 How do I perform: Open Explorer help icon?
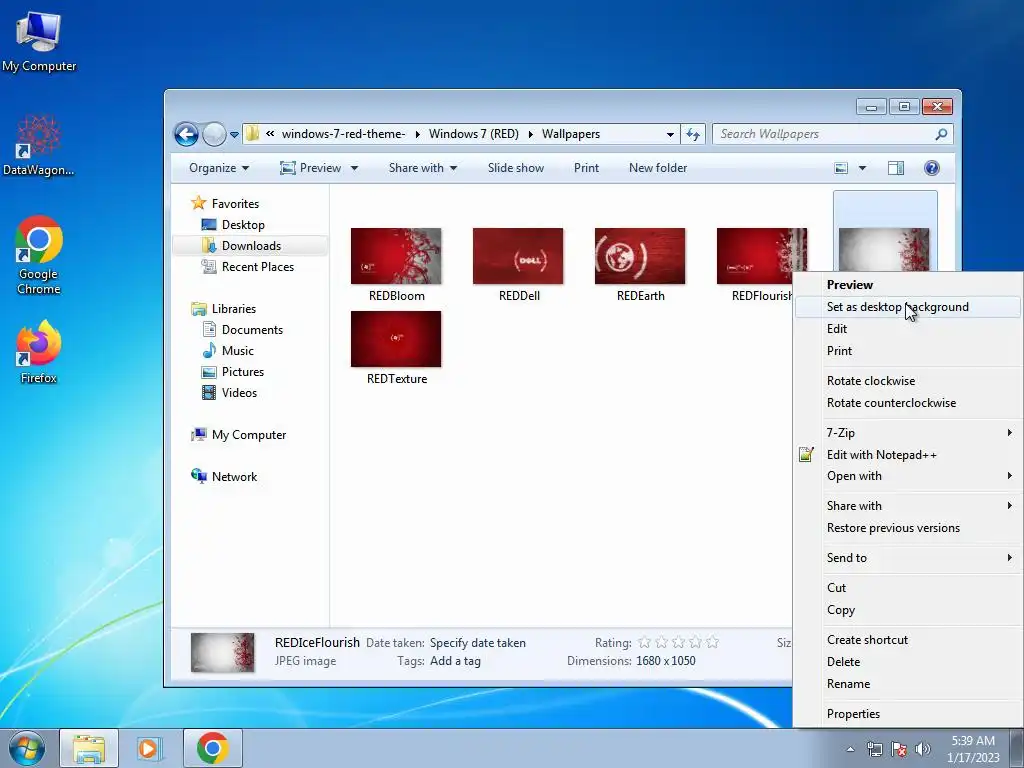tap(932, 168)
